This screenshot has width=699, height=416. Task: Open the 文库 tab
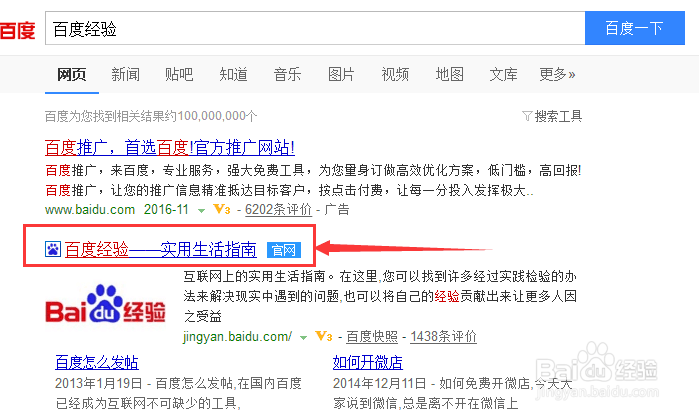coord(503,74)
